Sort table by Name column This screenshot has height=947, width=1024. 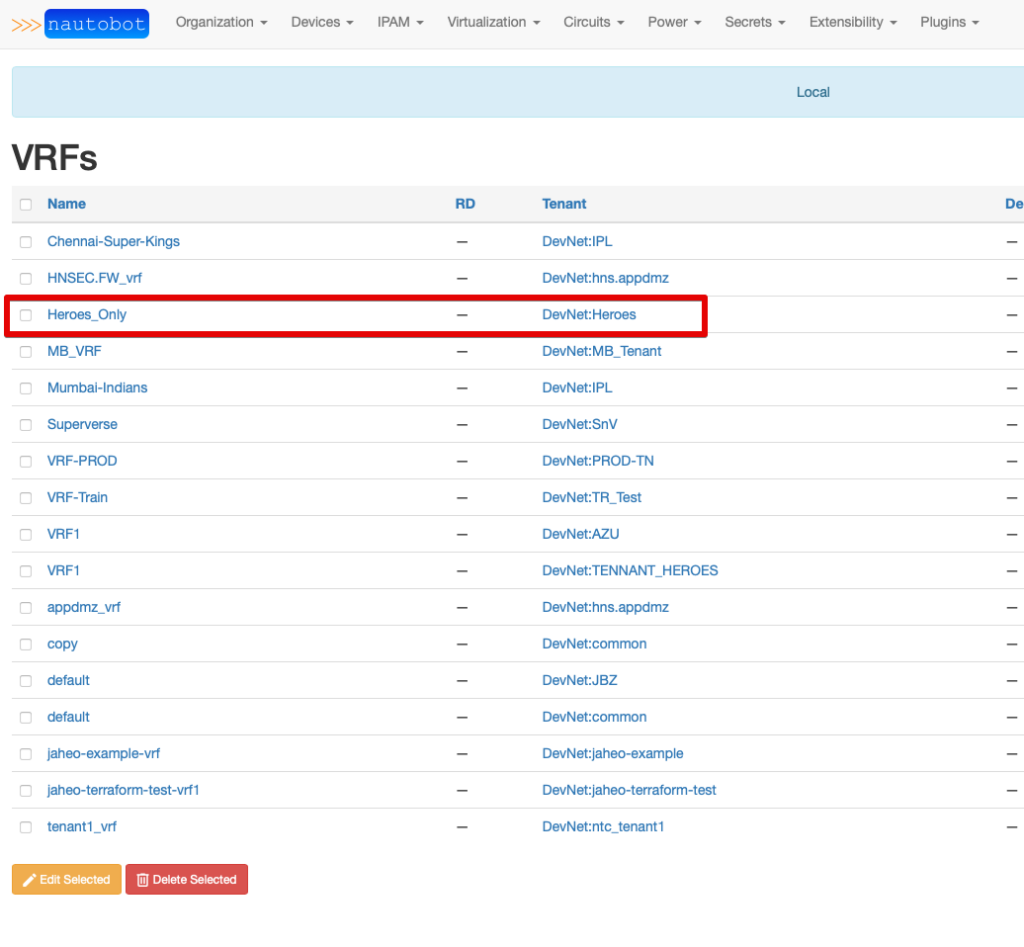67,204
